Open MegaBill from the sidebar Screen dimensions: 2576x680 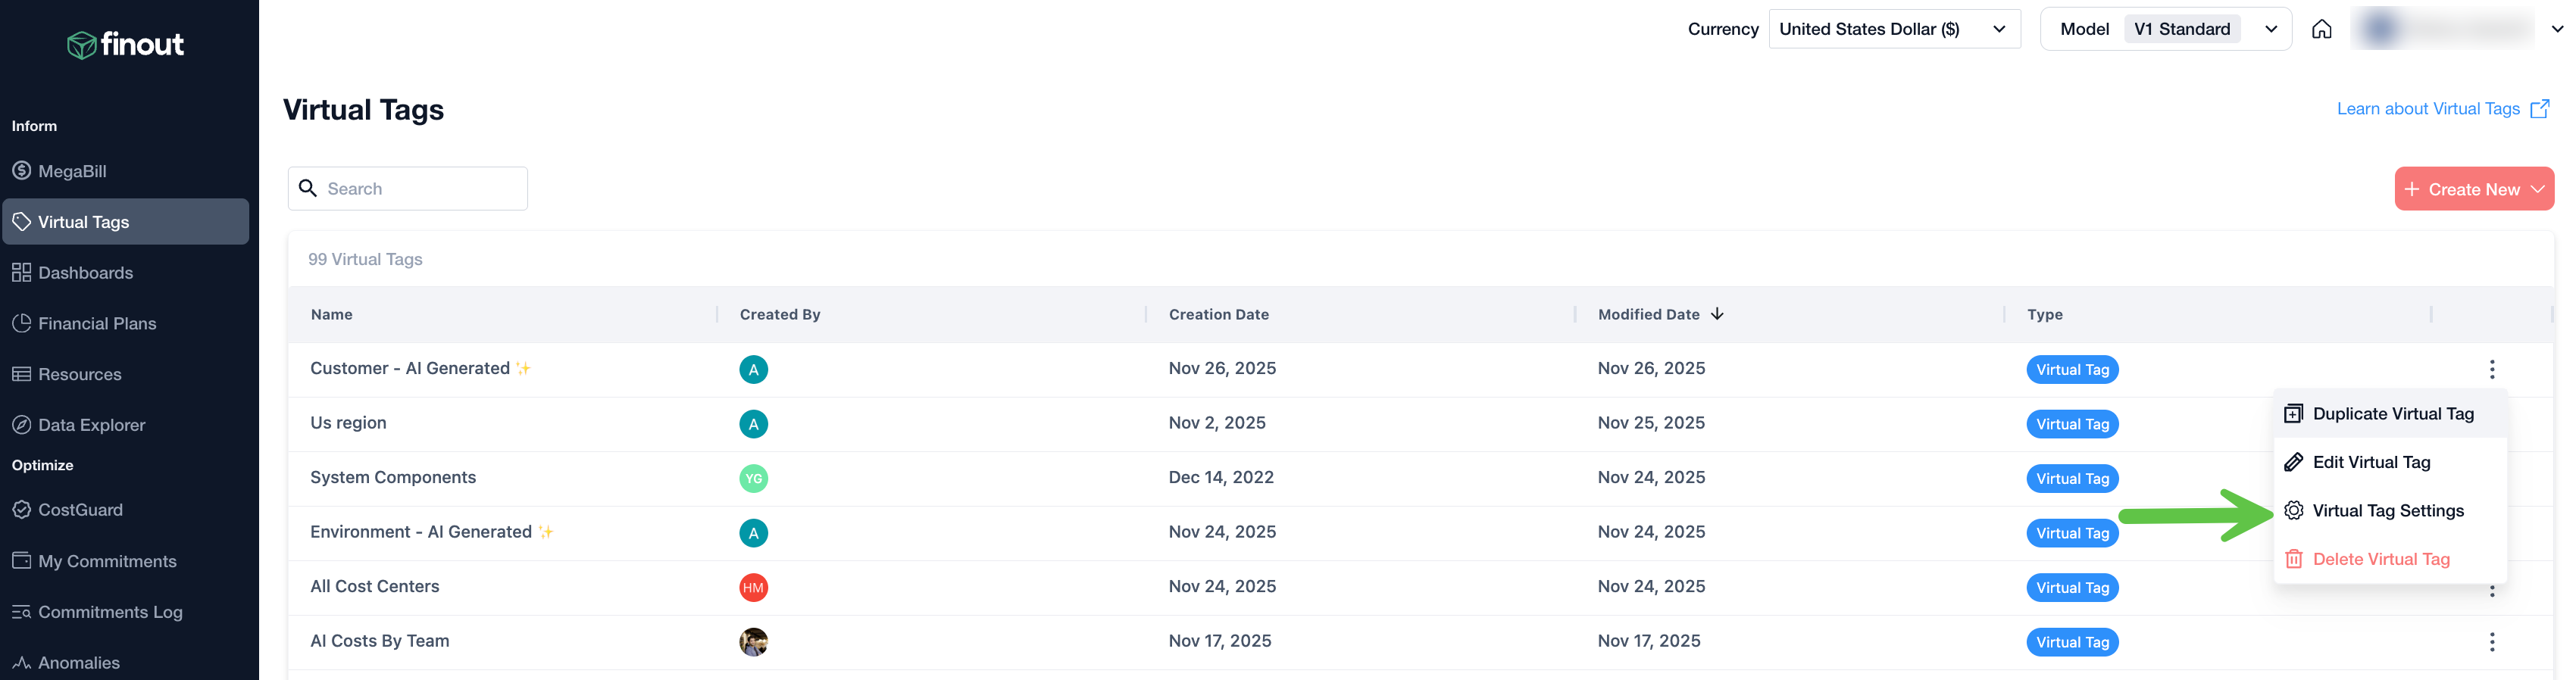[72, 171]
